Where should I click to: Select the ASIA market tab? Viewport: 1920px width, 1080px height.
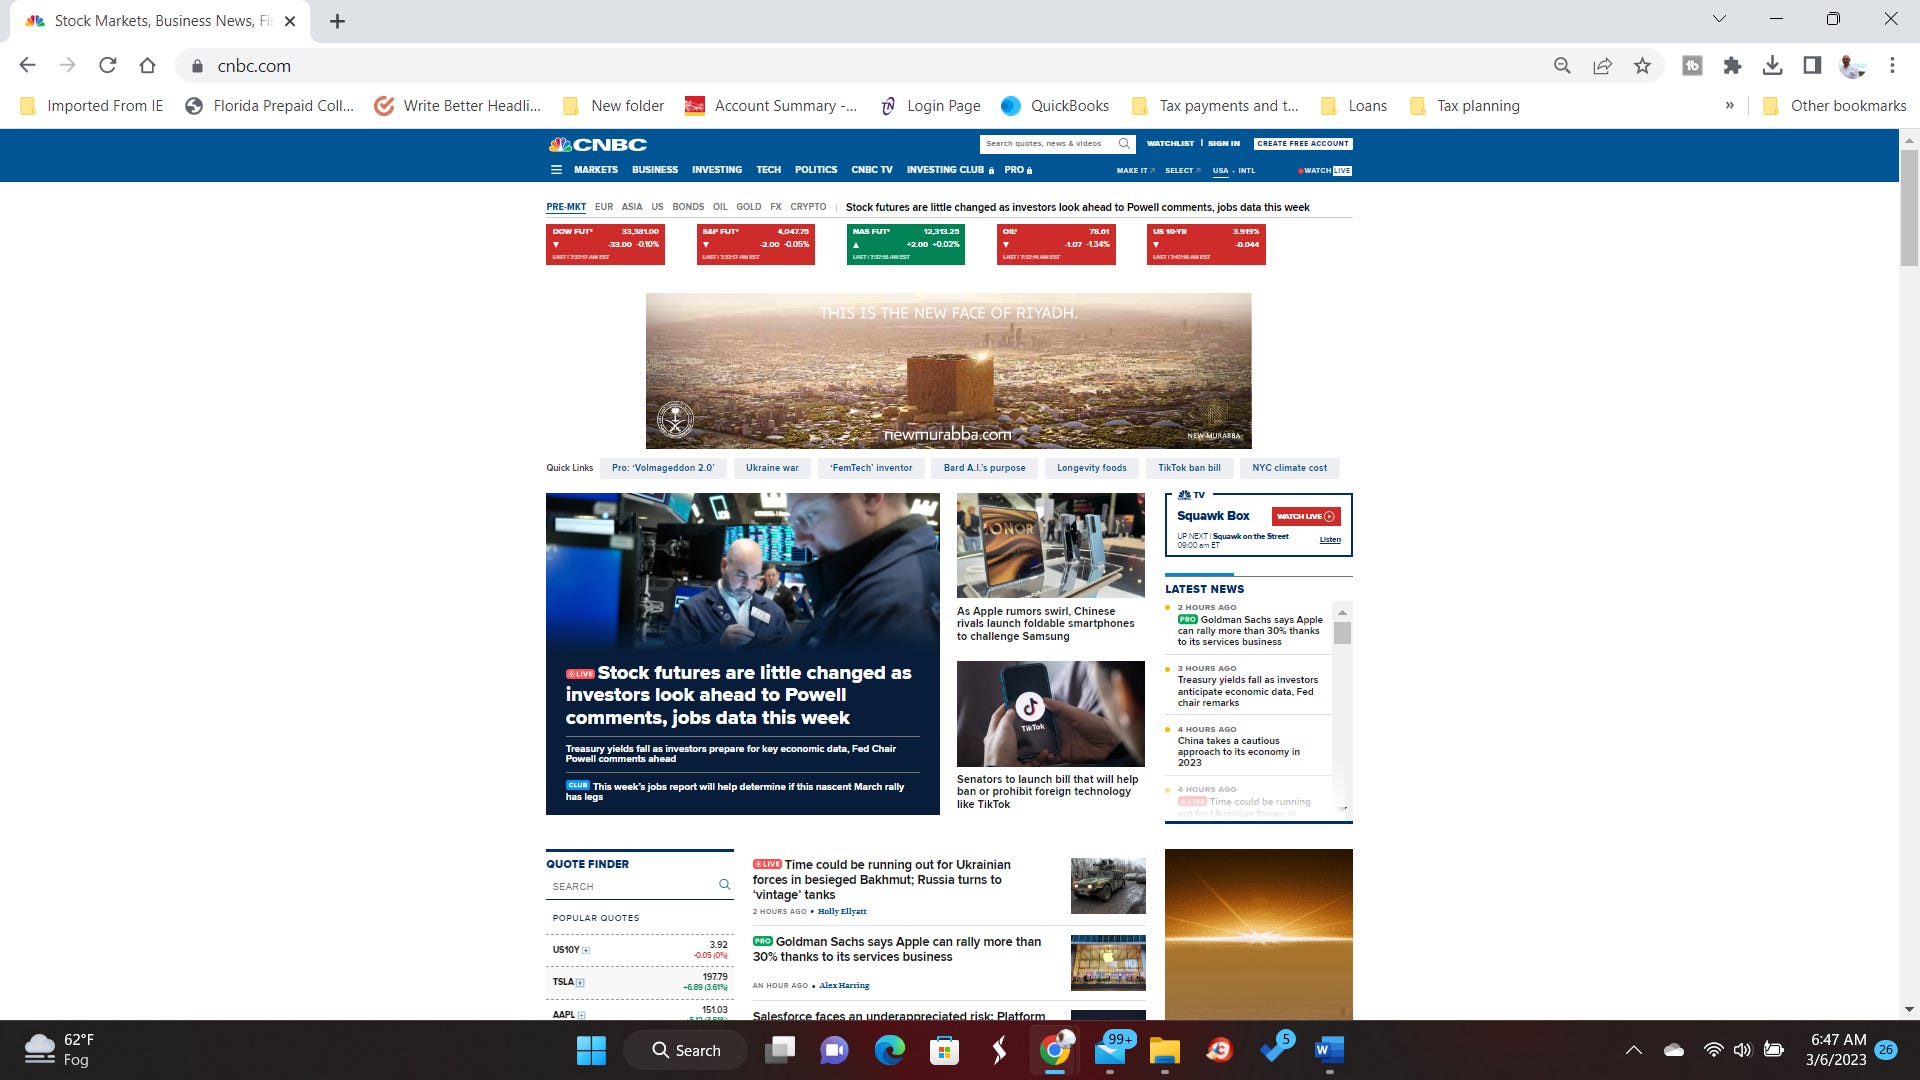(x=632, y=207)
